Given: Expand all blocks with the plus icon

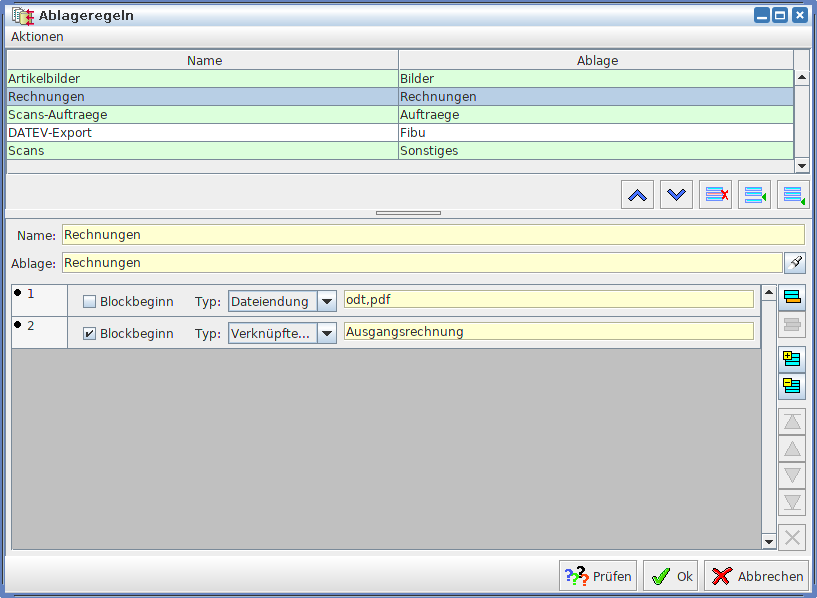Looking at the screenshot, I should pyautogui.click(x=792, y=358).
